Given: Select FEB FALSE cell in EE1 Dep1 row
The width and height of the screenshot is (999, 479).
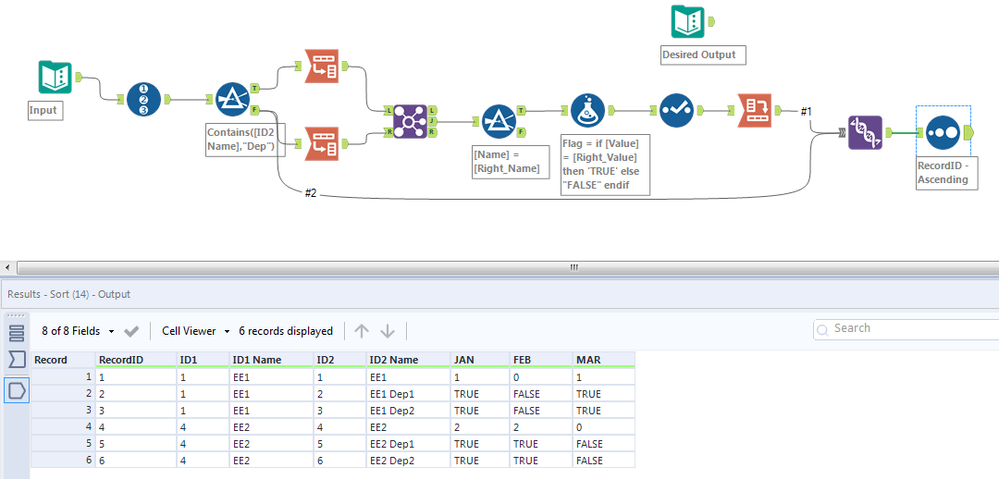Looking at the screenshot, I should 540,394.
